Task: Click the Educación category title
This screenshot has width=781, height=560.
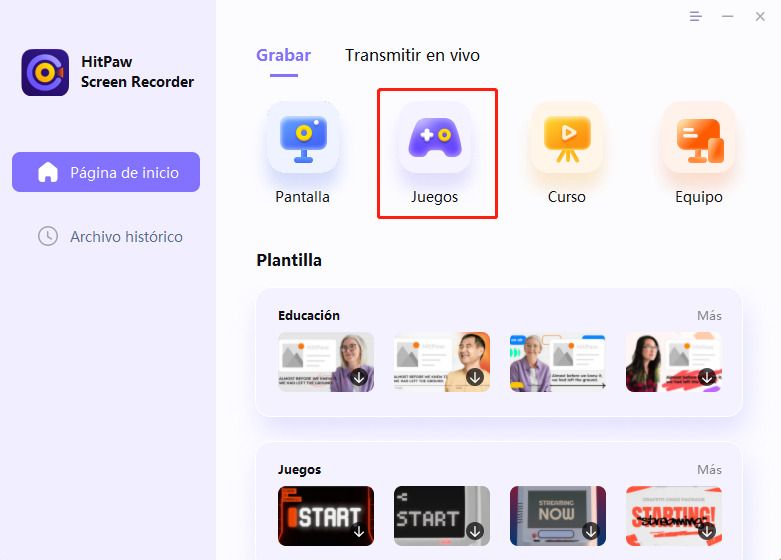Action: click(x=309, y=315)
